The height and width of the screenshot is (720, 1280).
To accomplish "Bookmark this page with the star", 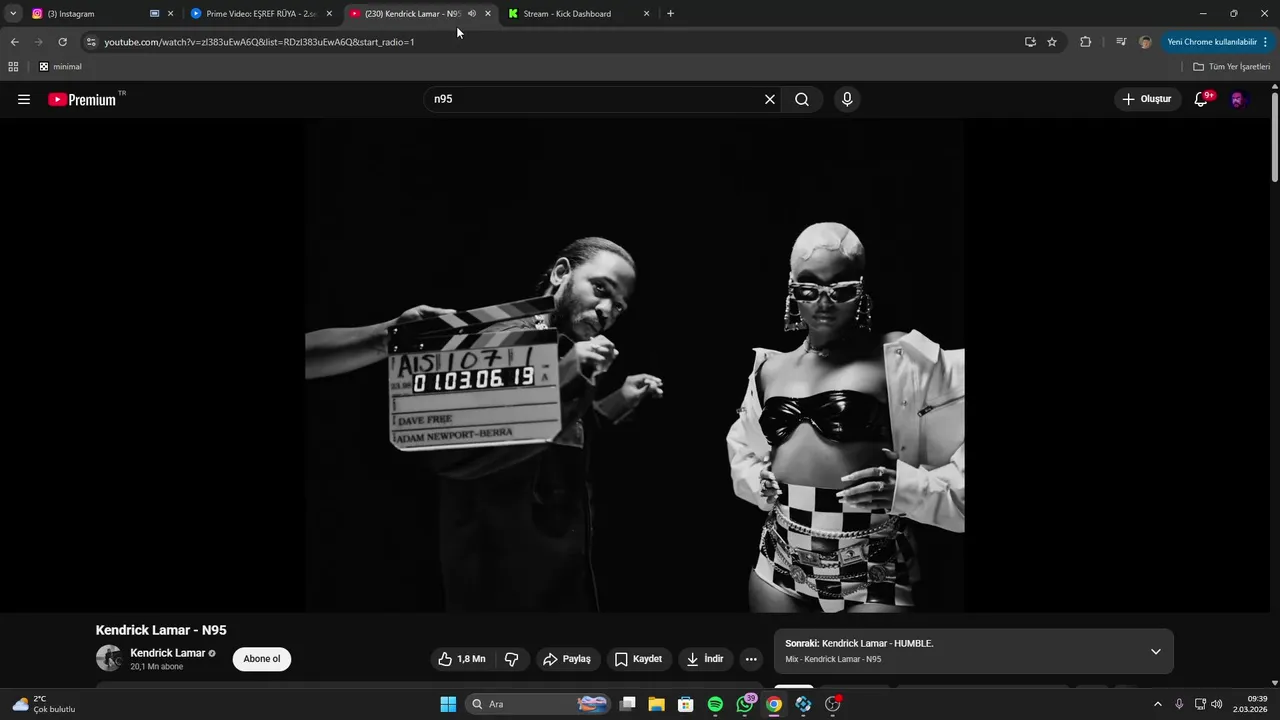I will point(1052,42).
